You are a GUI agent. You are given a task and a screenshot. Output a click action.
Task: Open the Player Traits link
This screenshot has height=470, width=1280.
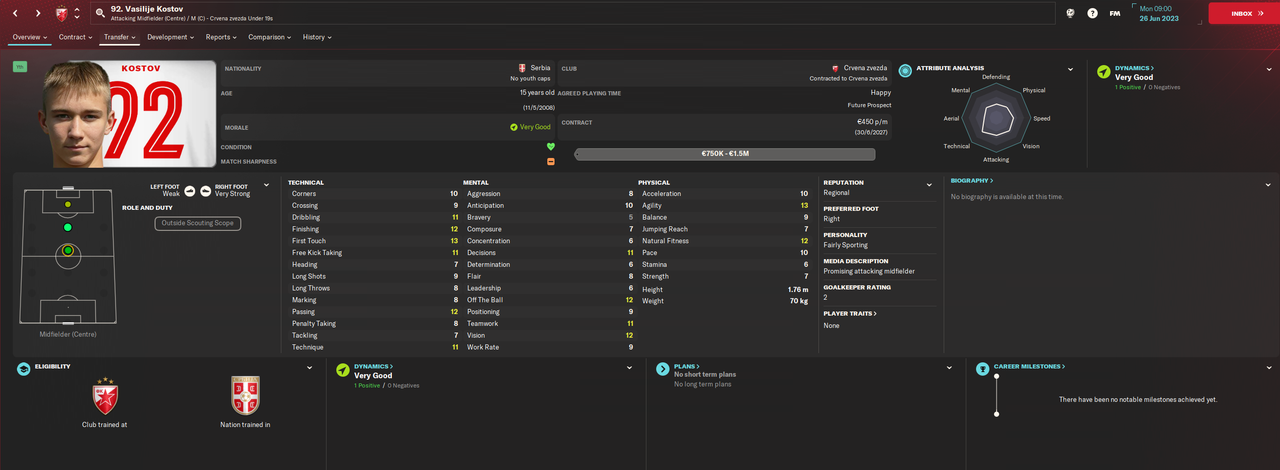coord(850,314)
